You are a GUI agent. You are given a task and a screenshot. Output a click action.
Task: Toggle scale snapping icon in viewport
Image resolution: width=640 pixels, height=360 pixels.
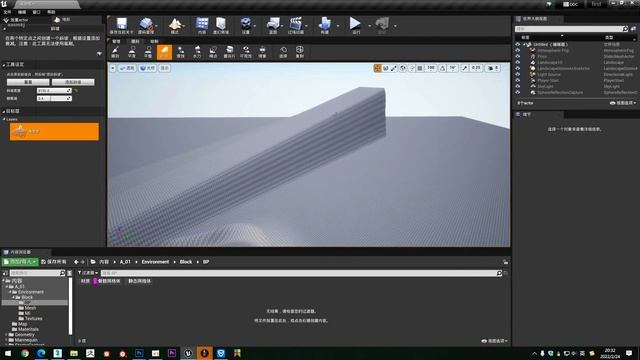(x=464, y=68)
